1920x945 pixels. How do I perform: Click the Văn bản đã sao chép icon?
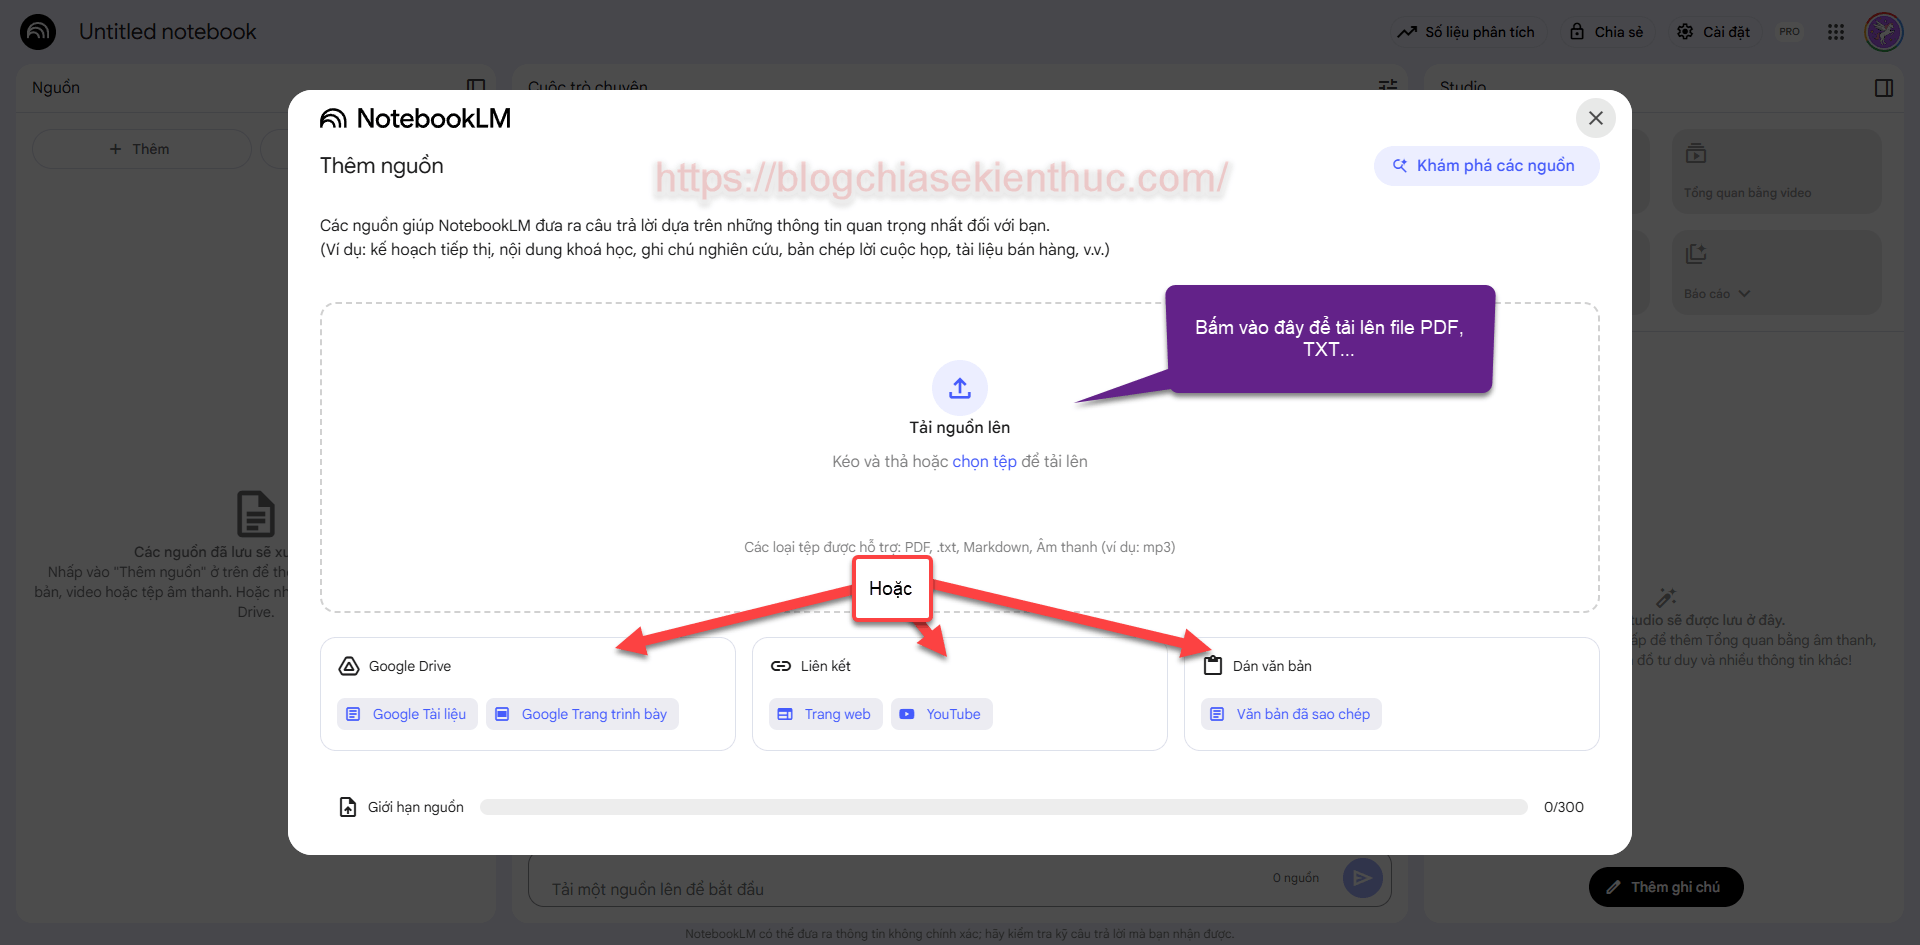coord(1217,714)
